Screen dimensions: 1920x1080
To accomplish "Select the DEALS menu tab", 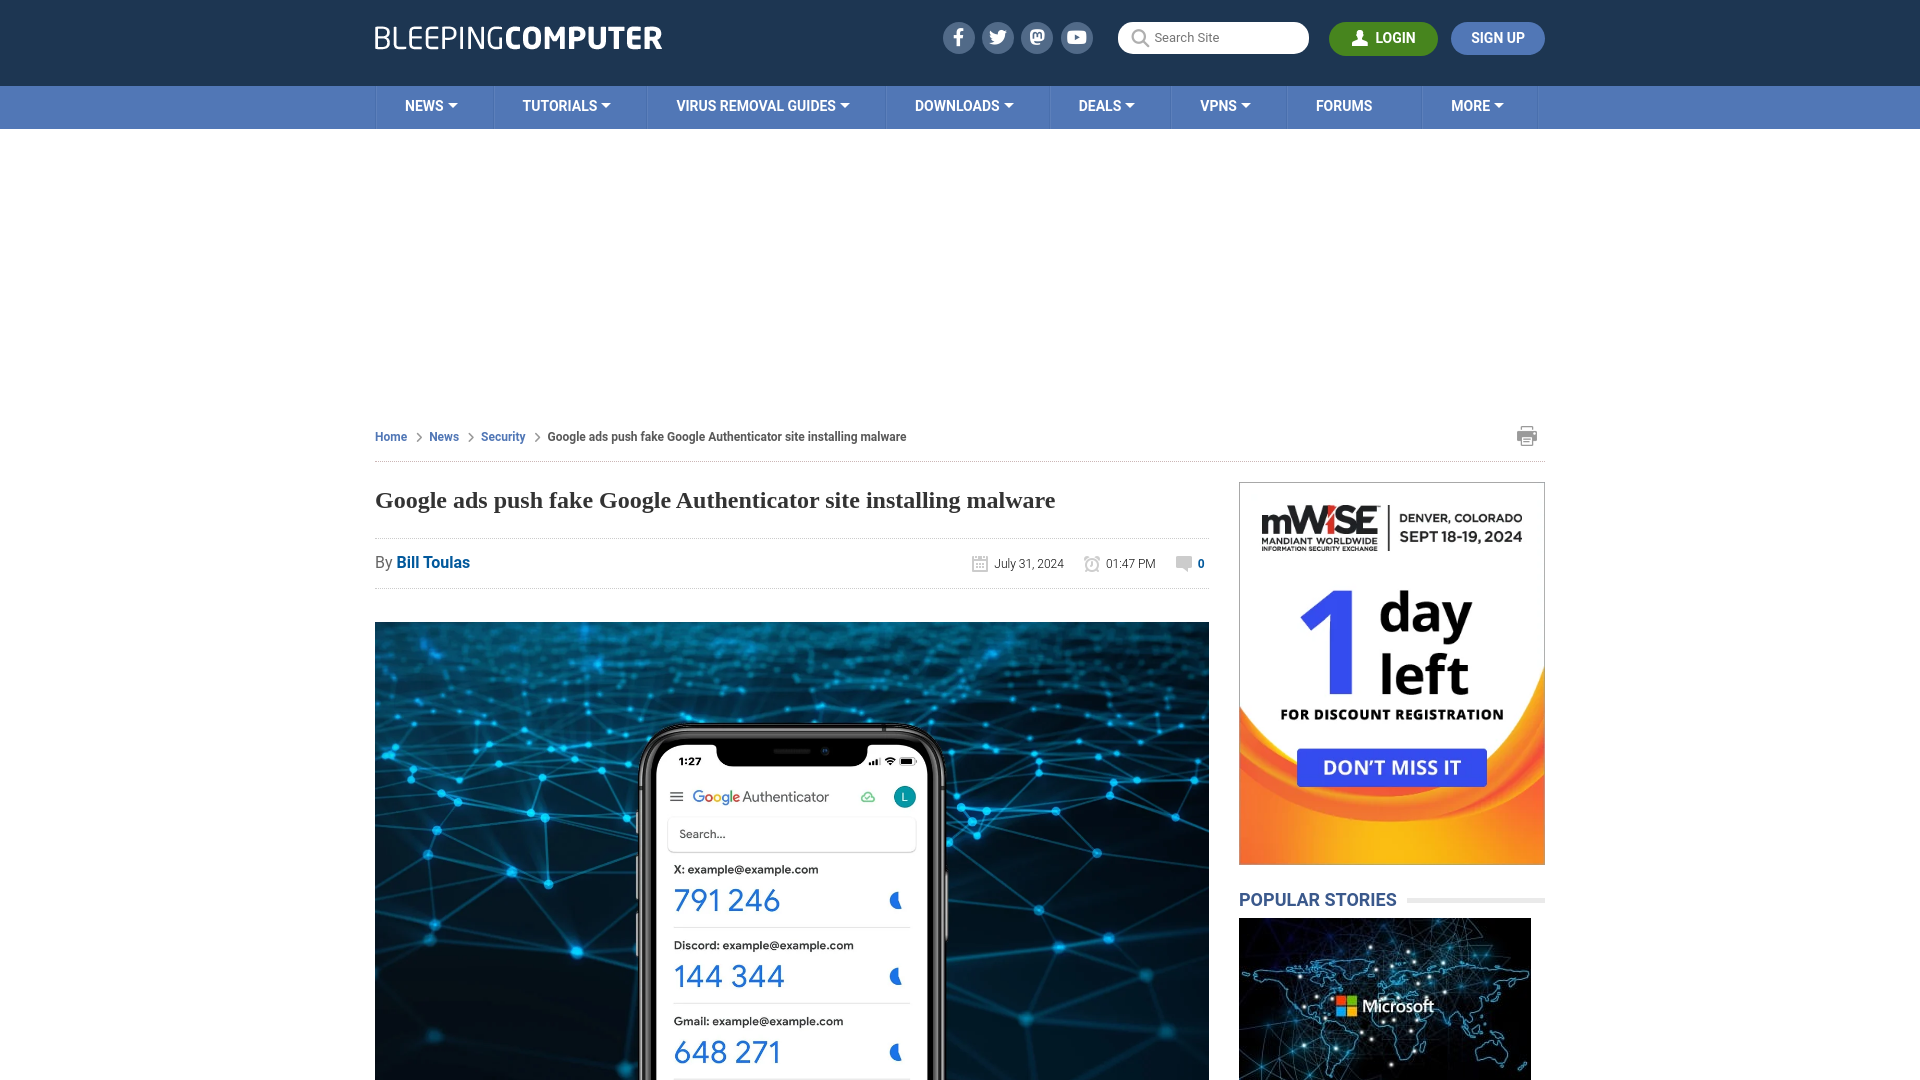I will pos(1106,105).
